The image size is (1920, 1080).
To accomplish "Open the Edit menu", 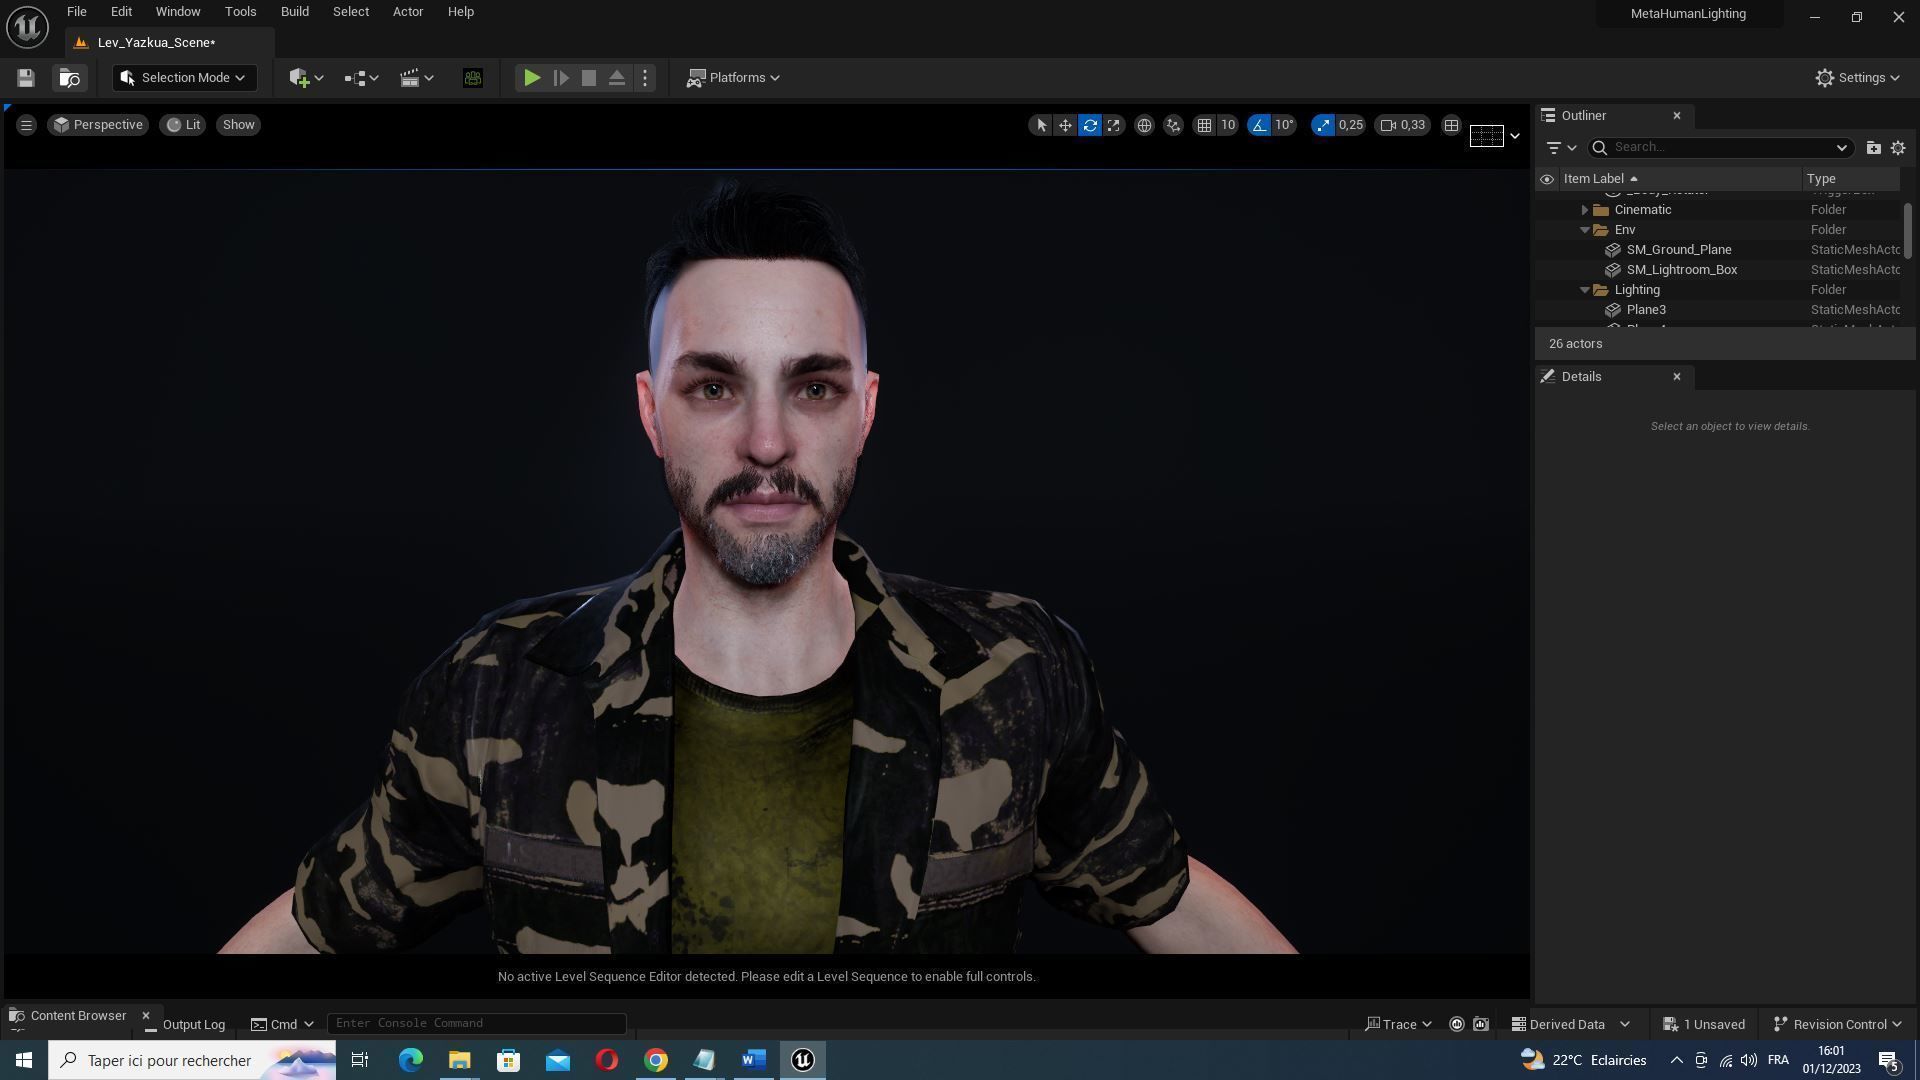I will 121,12.
